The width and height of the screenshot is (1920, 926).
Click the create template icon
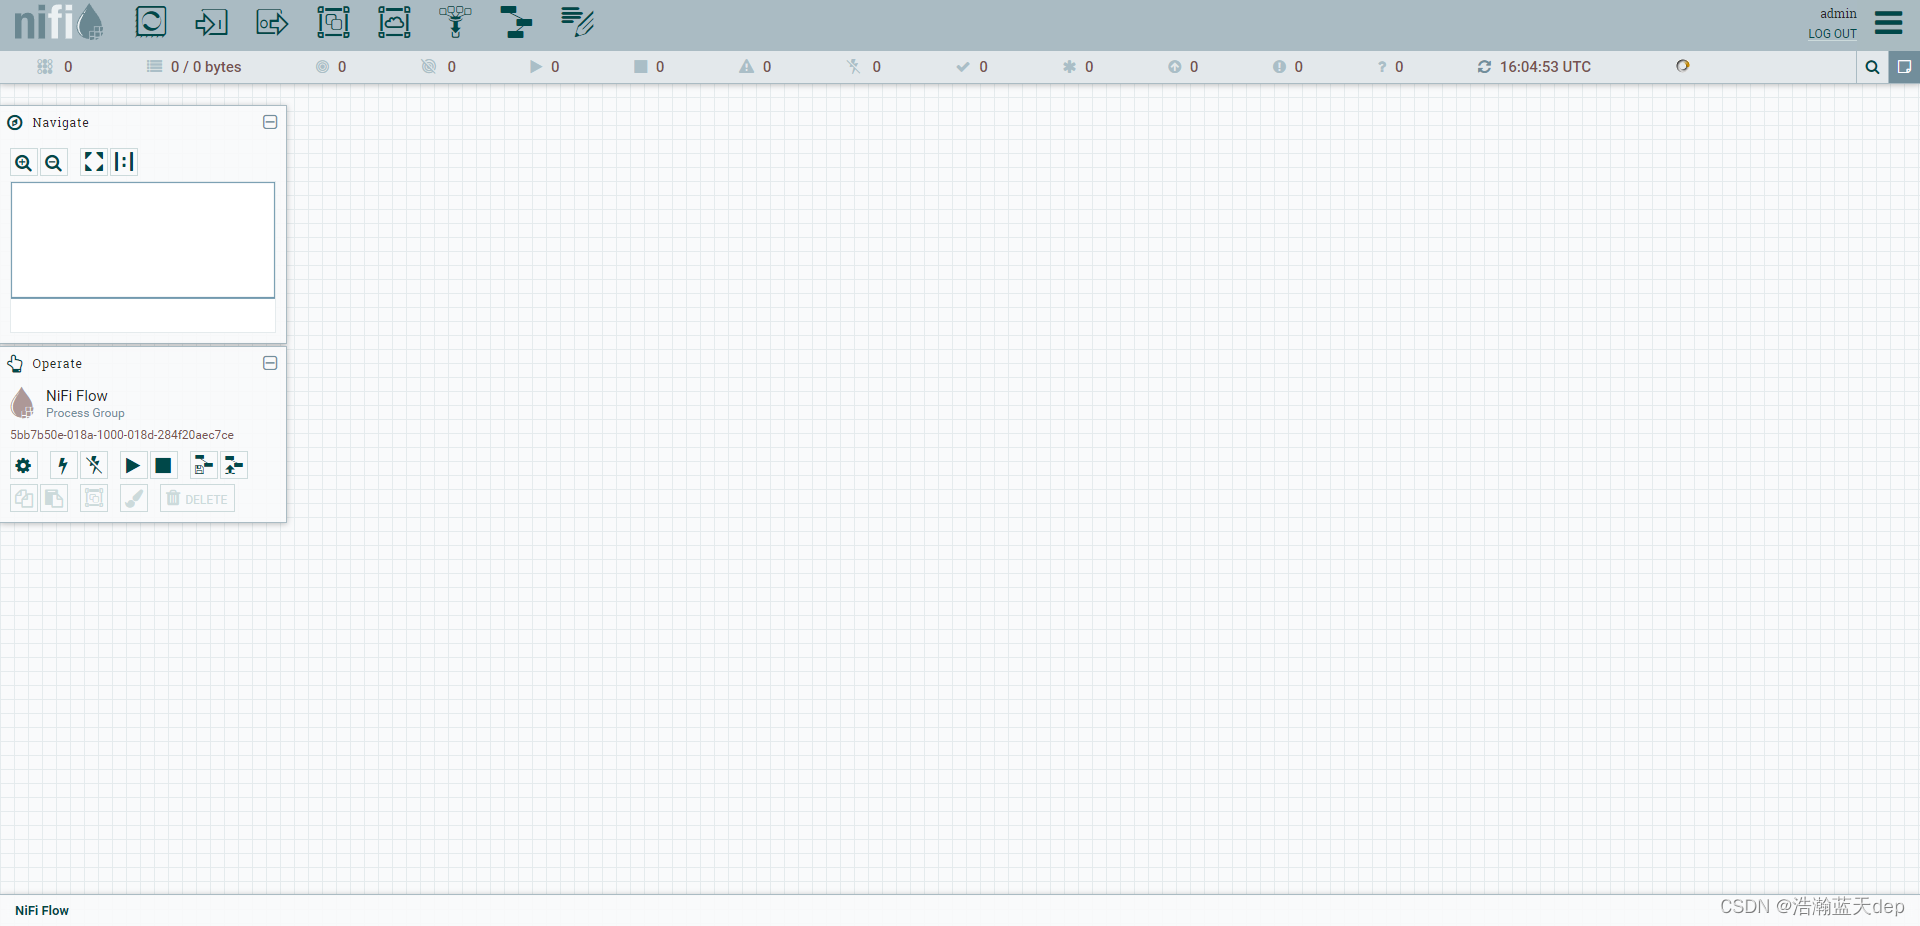pyautogui.click(x=203, y=465)
